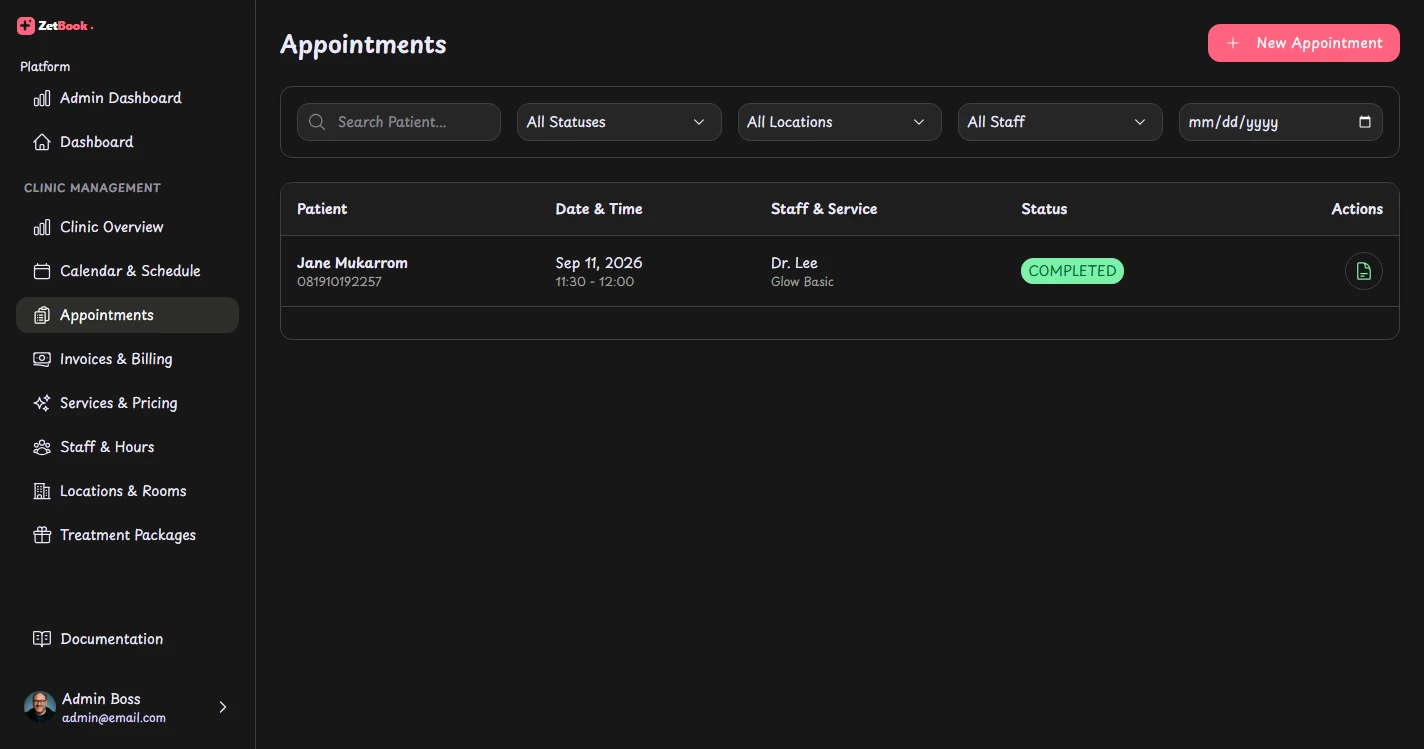Open Invoices & Billing section
Screen dimensions: 1424x749
click(x=127, y=359)
